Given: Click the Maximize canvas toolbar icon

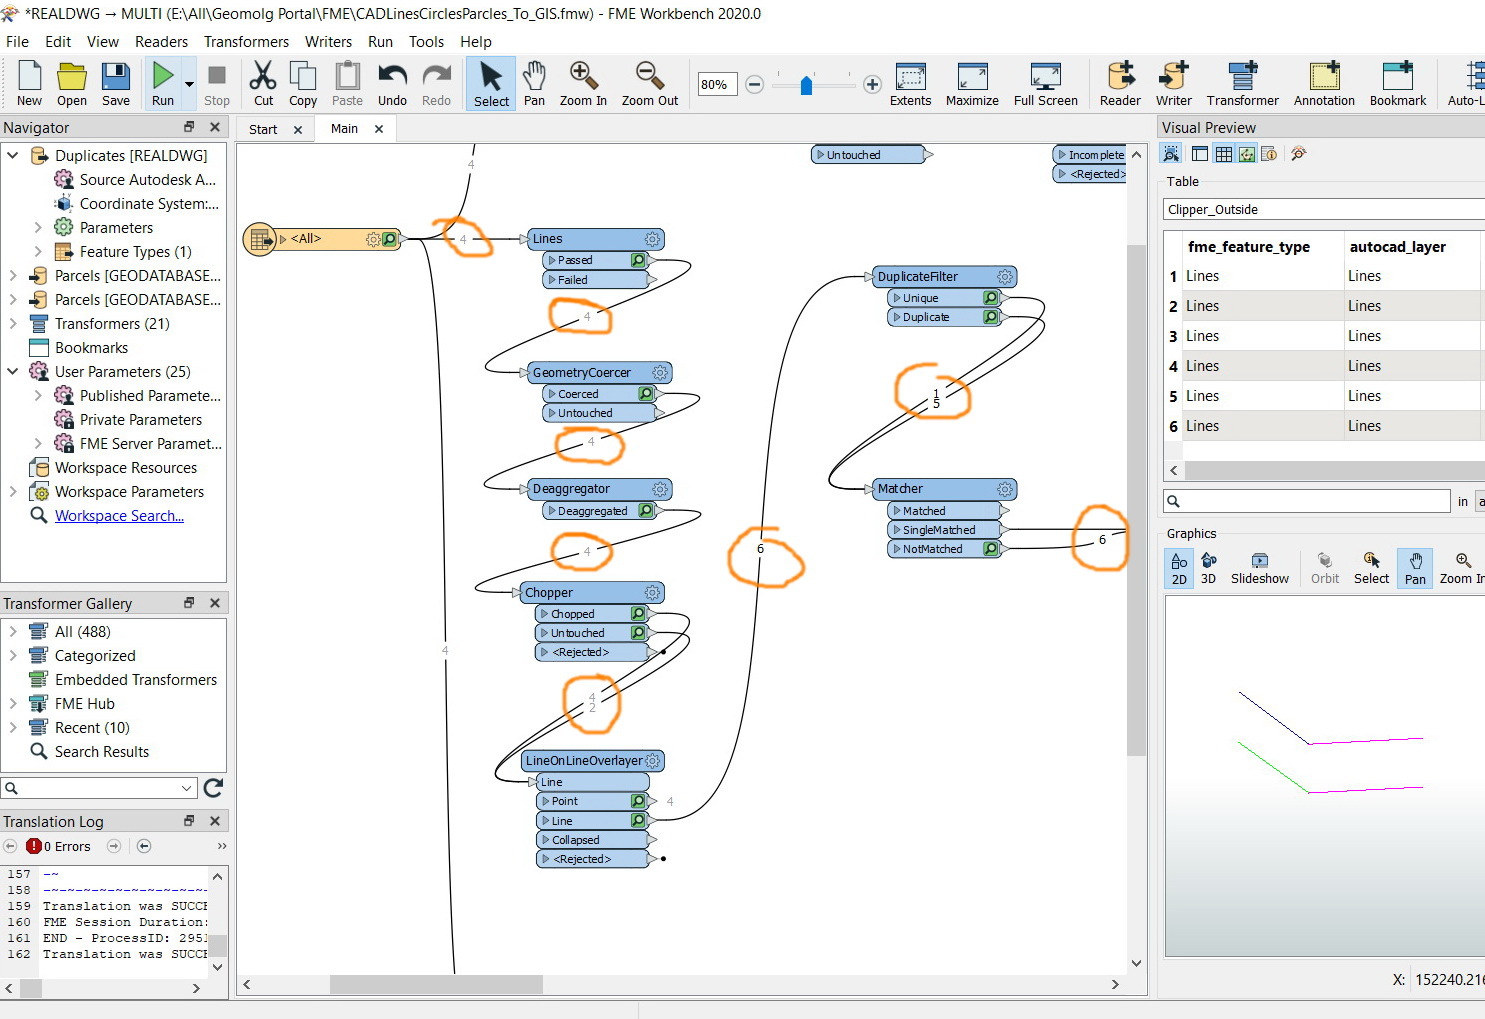Looking at the screenshot, I should (x=972, y=84).
